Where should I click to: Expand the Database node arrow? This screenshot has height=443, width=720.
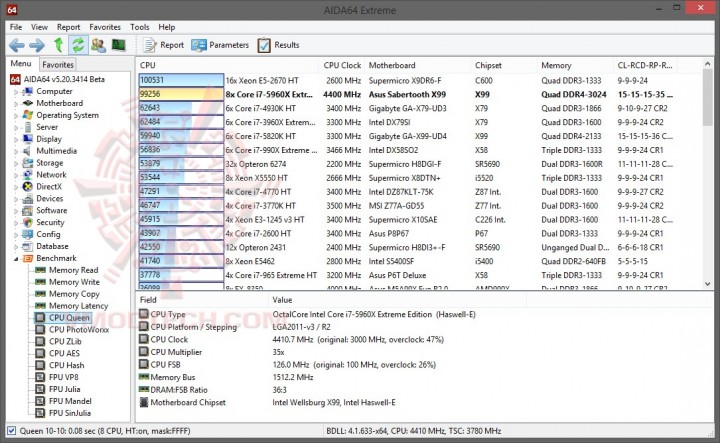(16, 247)
